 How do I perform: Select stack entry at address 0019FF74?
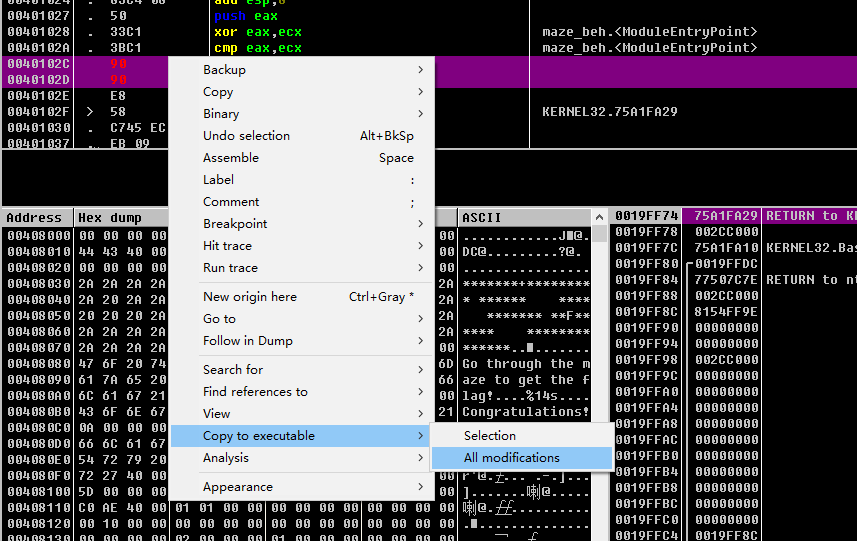(x=646, y=216)
